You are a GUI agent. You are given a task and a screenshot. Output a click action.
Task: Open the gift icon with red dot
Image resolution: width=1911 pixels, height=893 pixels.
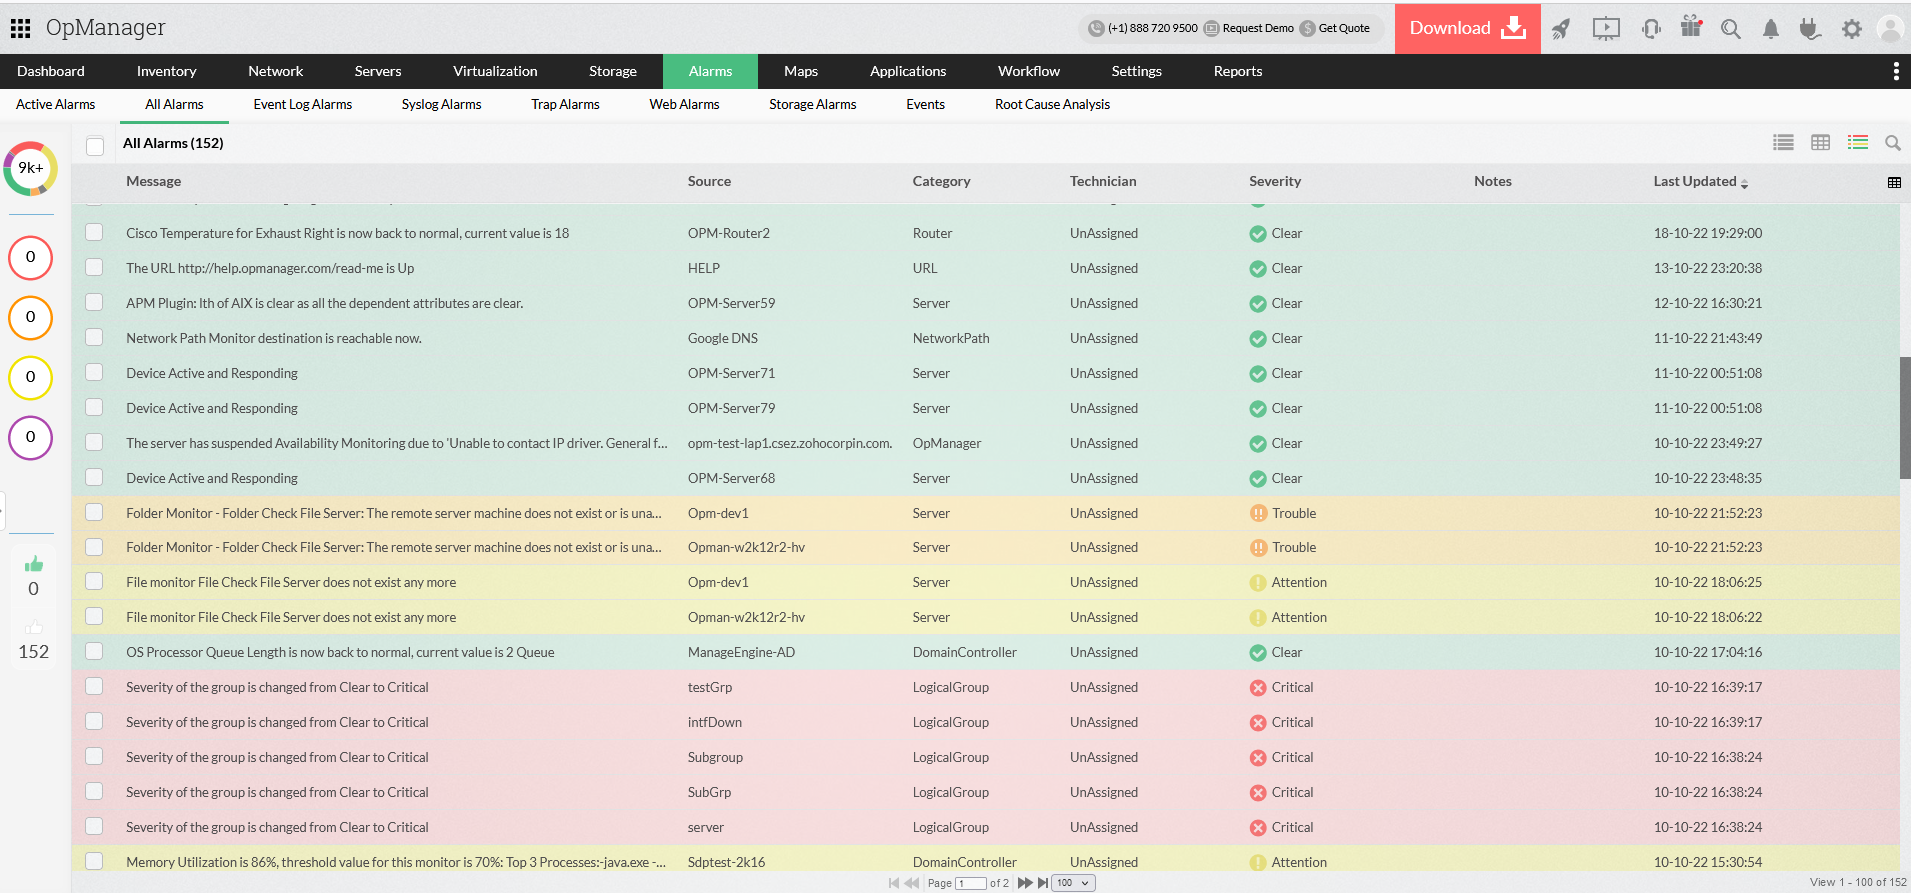1691,27
